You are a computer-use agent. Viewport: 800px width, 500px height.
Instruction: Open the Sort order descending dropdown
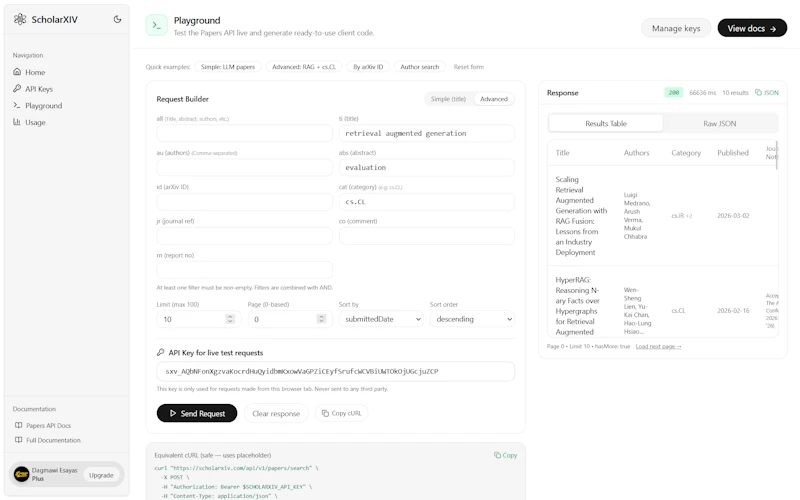[x=472, y=319]
